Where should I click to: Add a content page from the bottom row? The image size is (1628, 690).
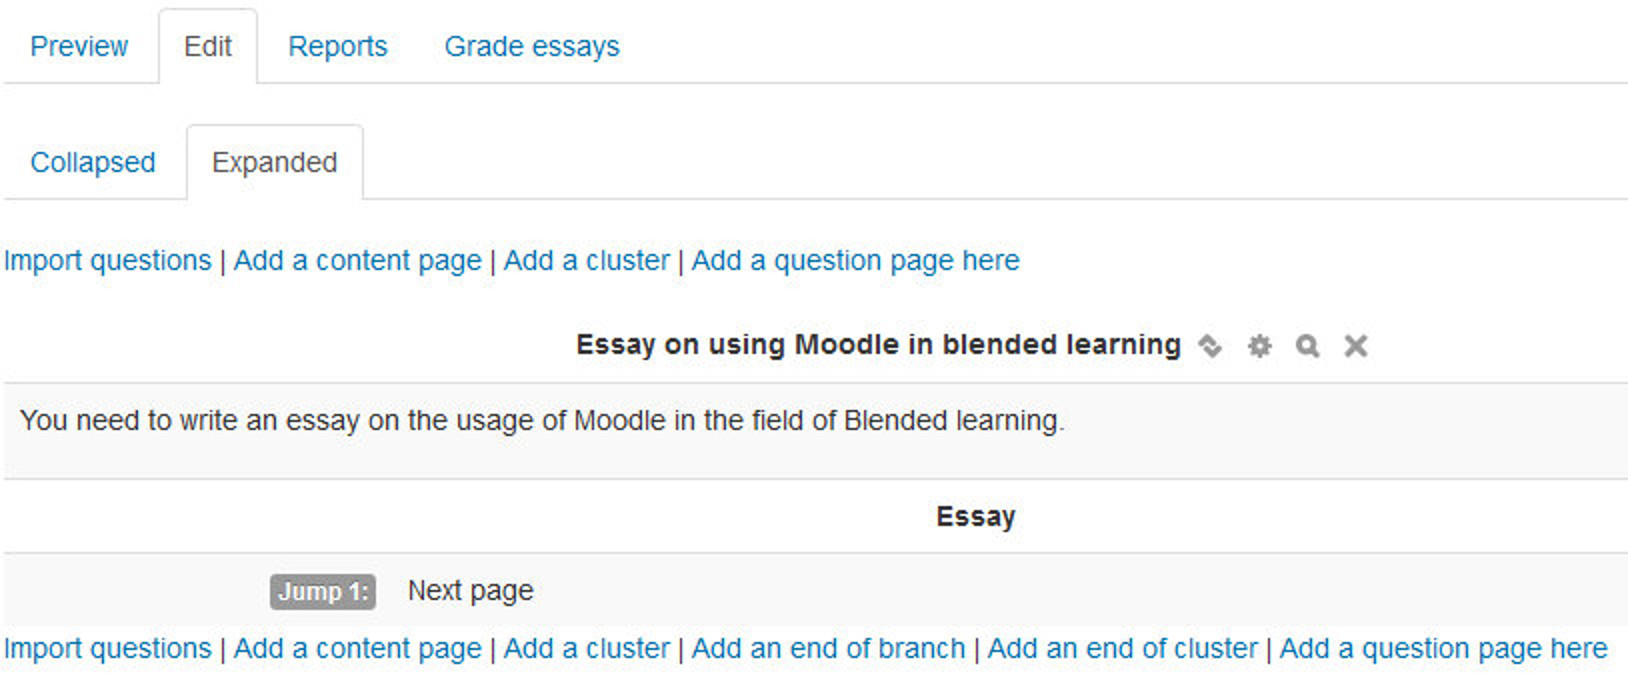tap(355, 648)
